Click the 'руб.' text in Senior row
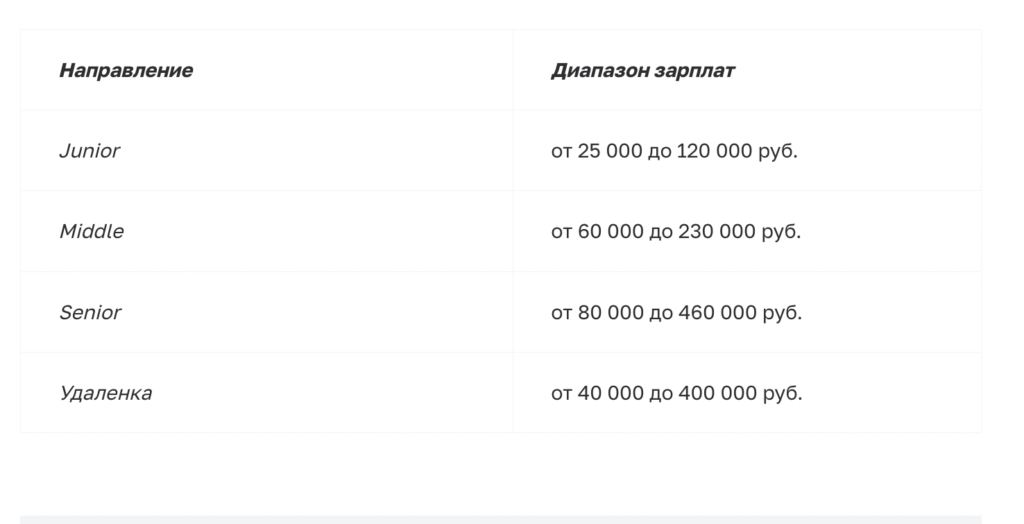 [782, 314]
